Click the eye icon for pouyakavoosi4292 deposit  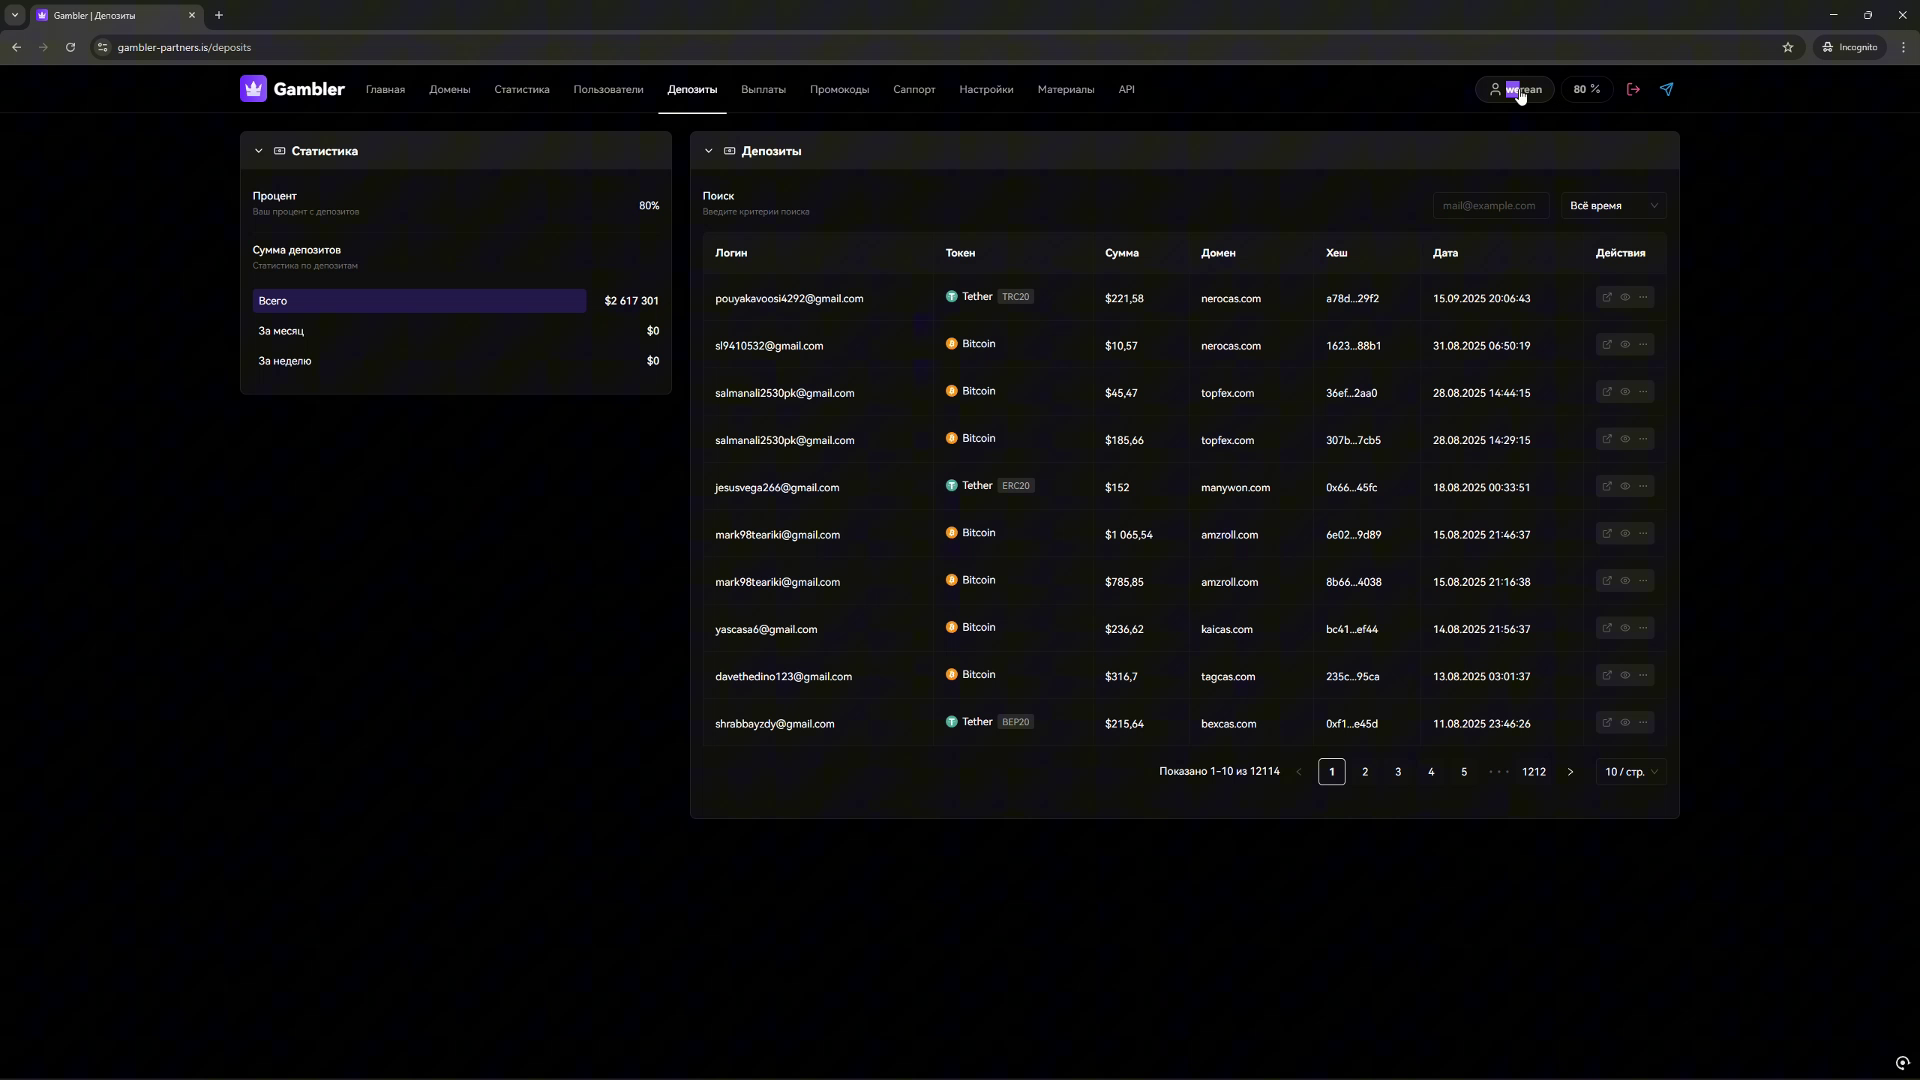pyautogui.click(x=1625, y=297)
